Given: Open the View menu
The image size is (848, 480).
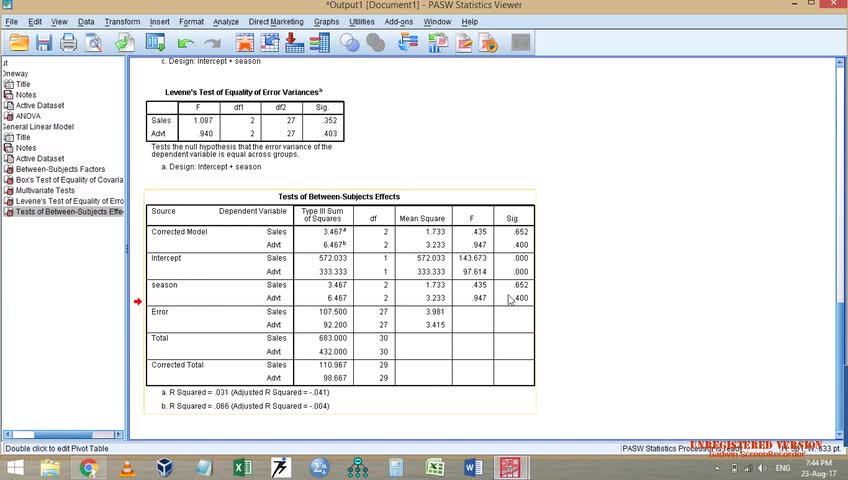Looking at the screenshot, I should [59, 22].
